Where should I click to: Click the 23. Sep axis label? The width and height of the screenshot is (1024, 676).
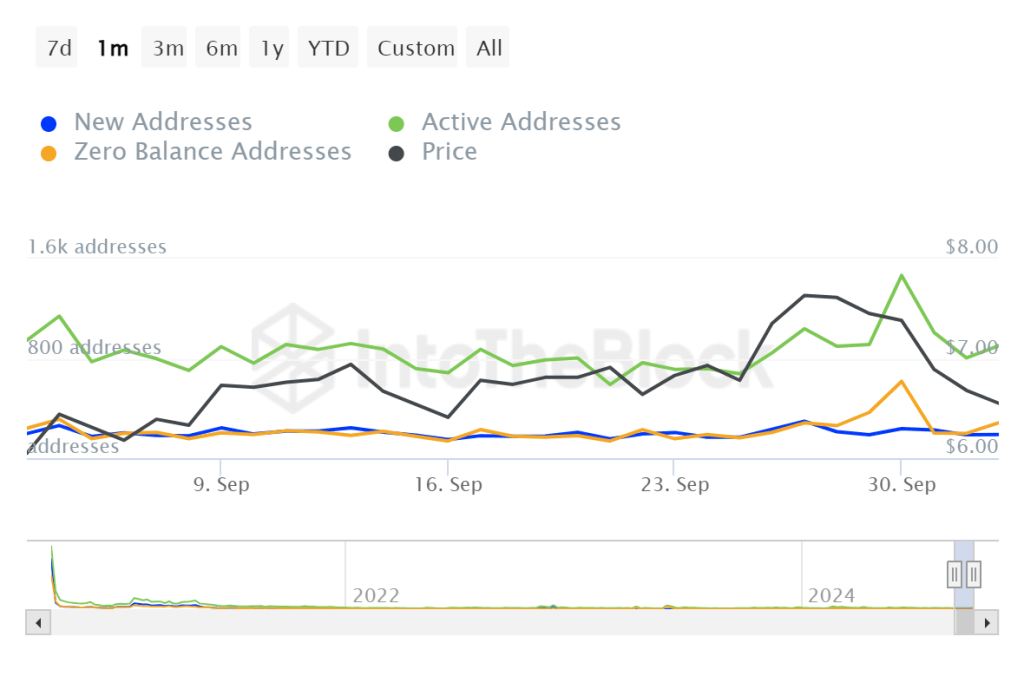coord(675,485)
